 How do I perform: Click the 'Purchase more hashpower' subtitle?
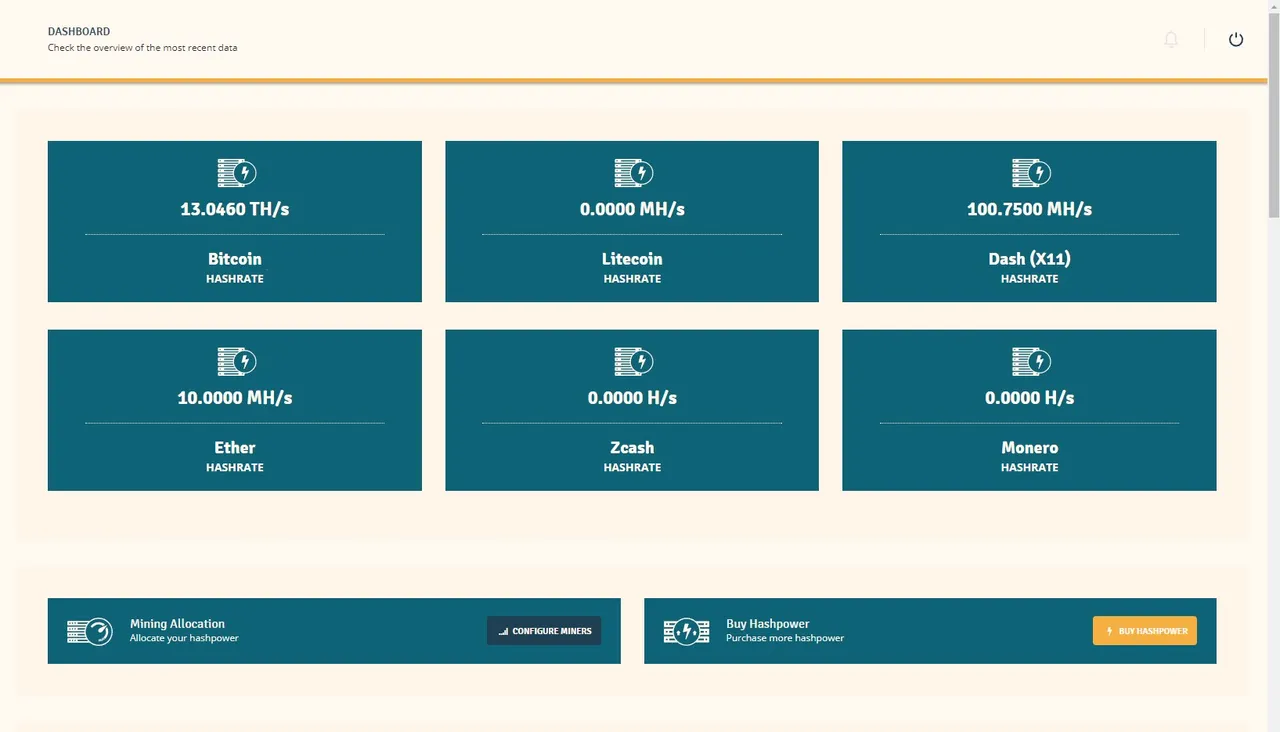tap(785, 638)
